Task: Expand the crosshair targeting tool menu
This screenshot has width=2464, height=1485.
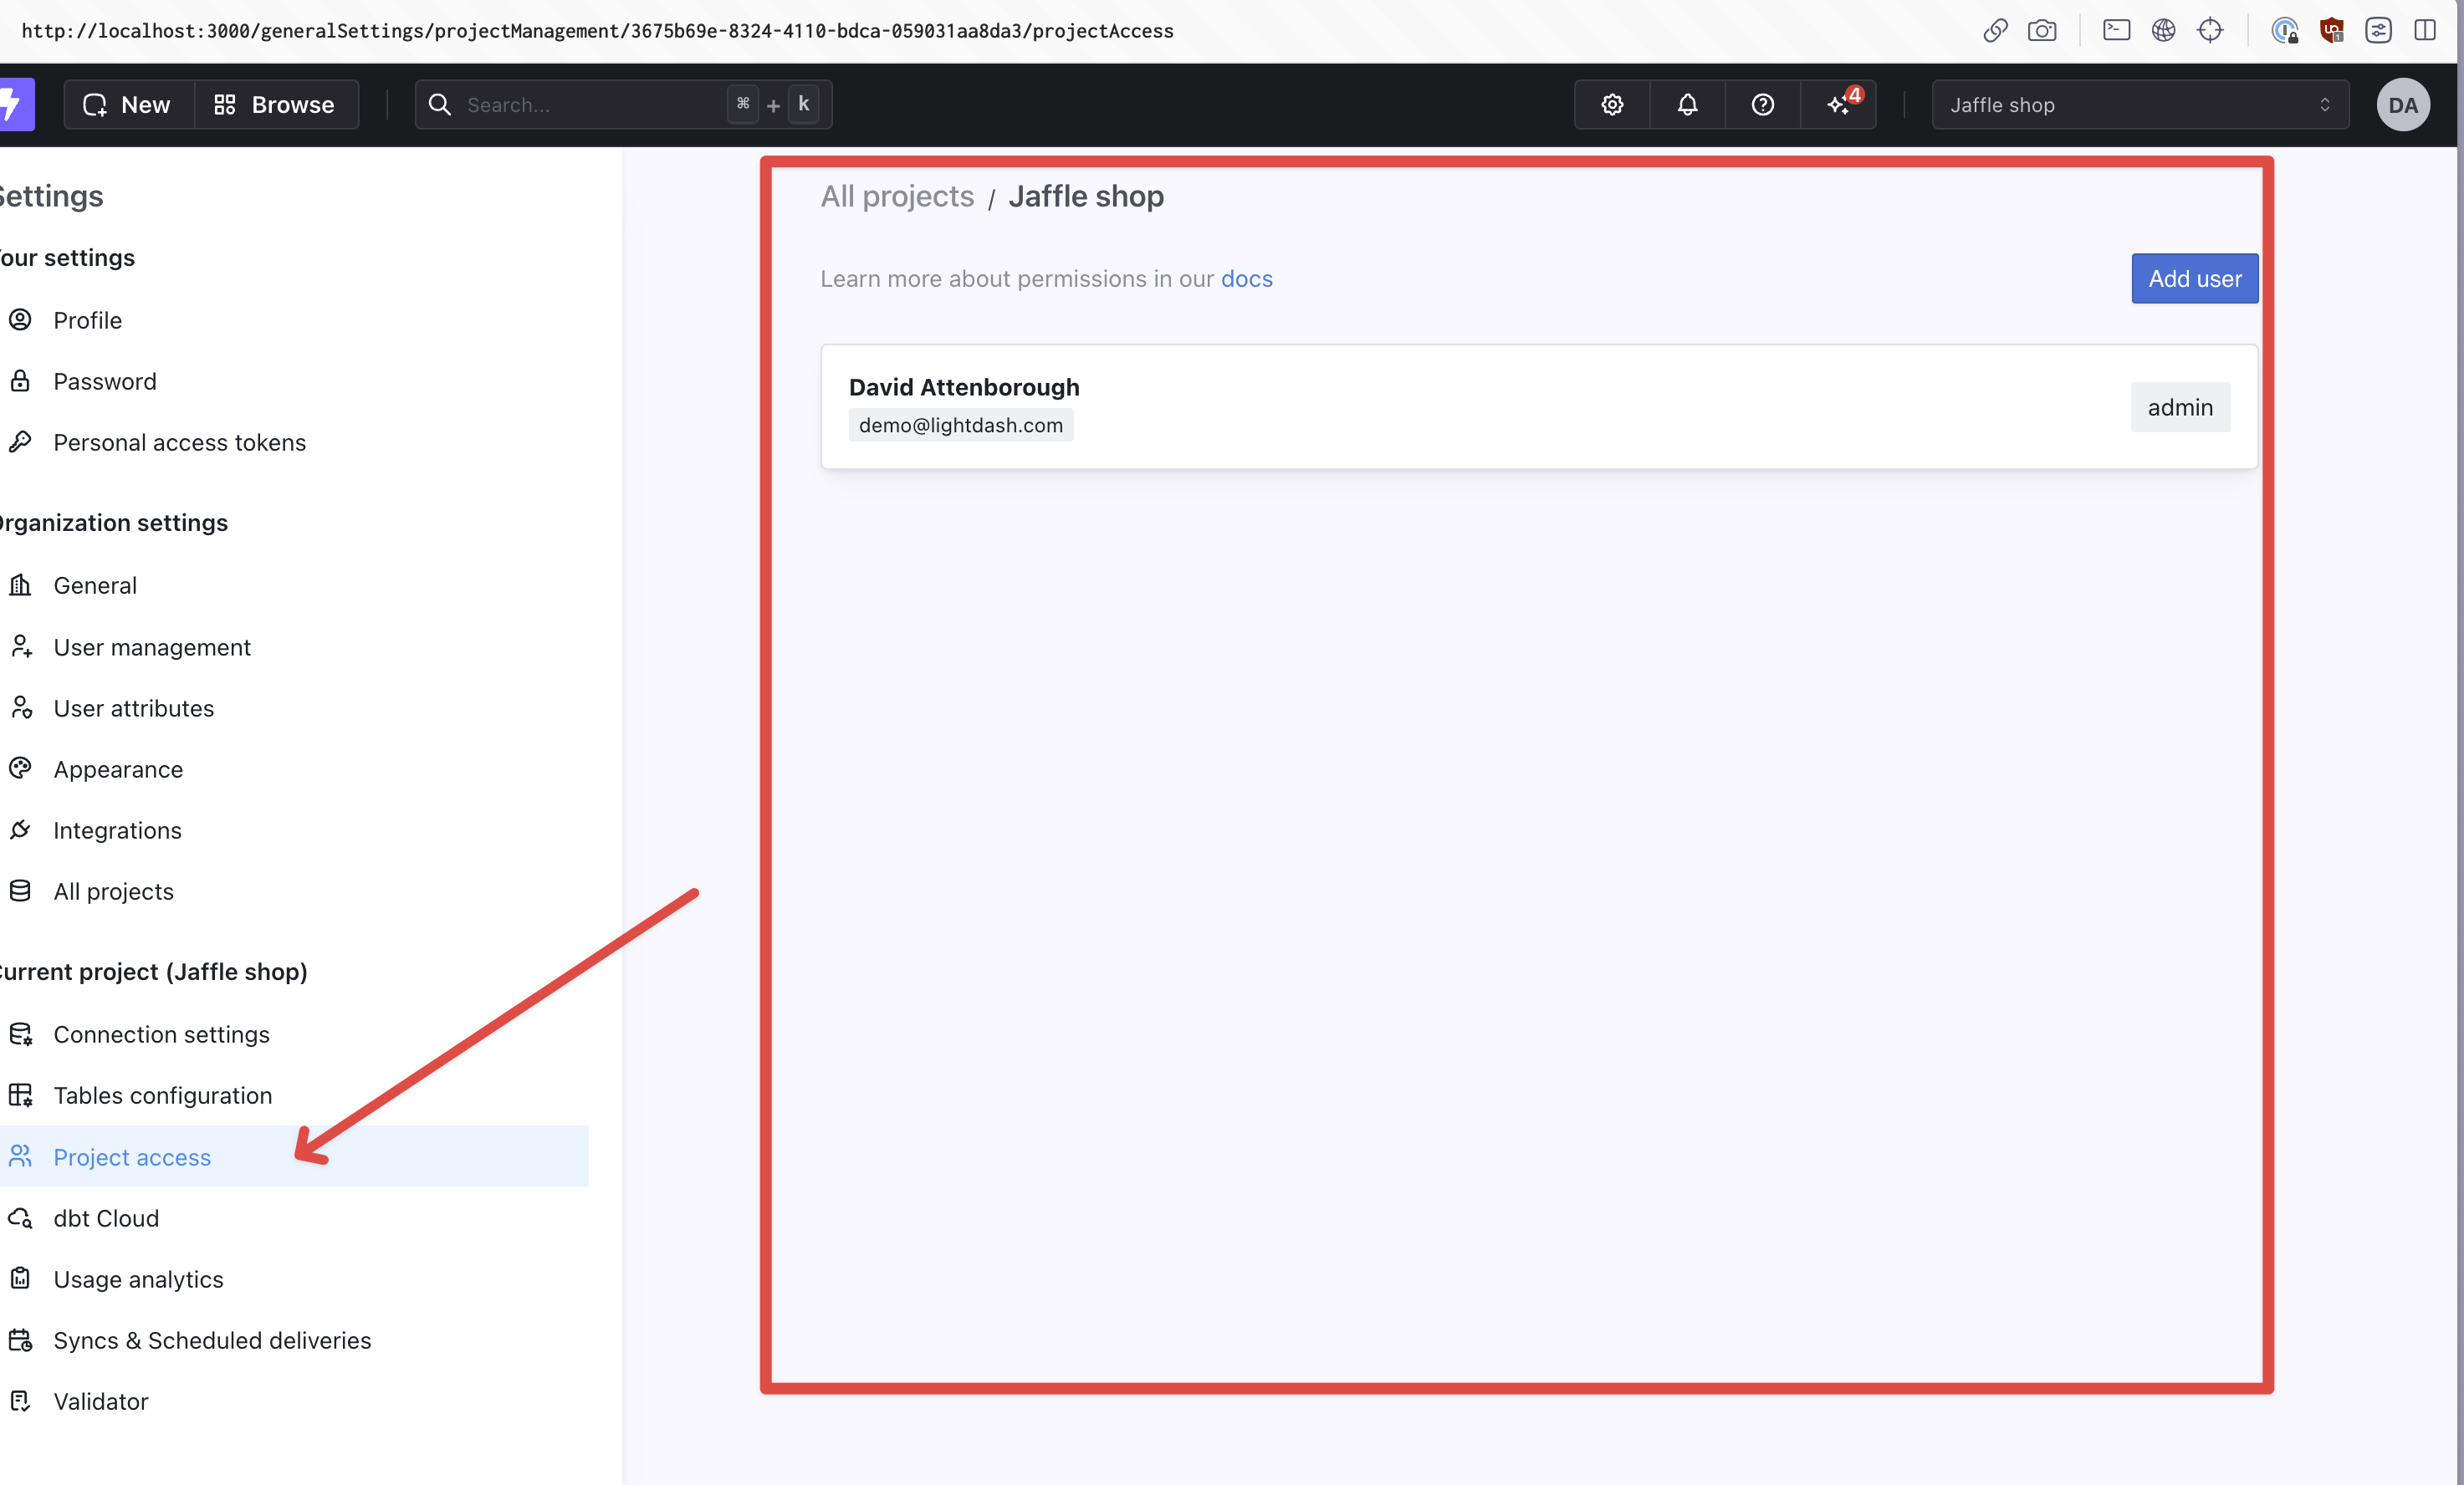Action: (x=2211, y=30)
